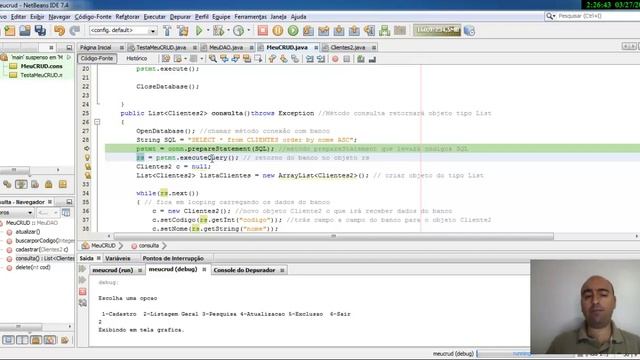Collapse the code fold at line 26
Viewport: 640px width, 360px height.
(x=97, y=122)
